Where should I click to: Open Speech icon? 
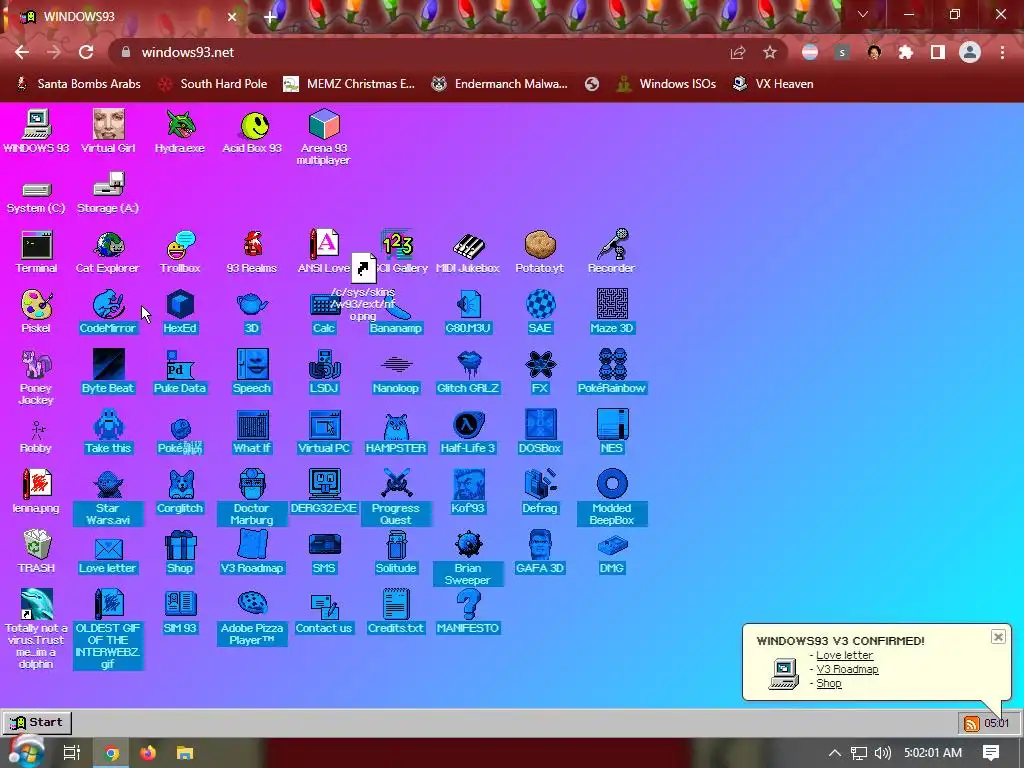click(252, 372)
